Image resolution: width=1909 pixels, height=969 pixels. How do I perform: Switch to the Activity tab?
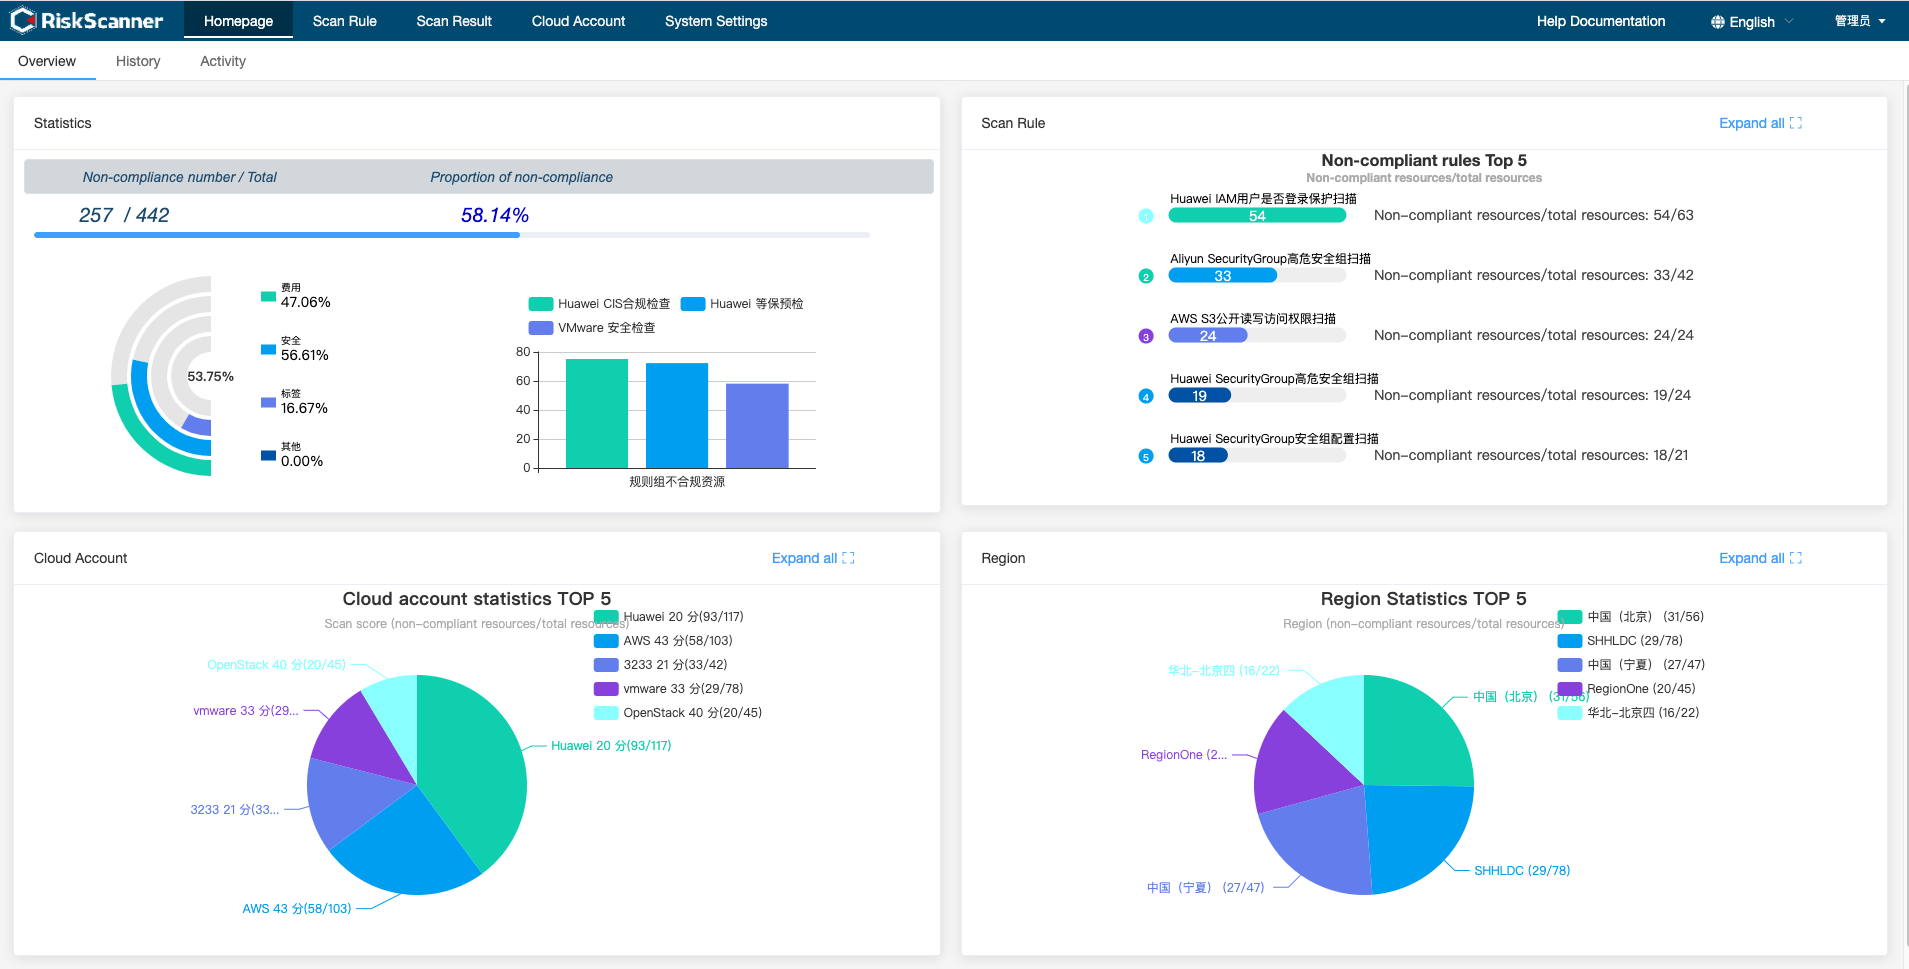223,61
